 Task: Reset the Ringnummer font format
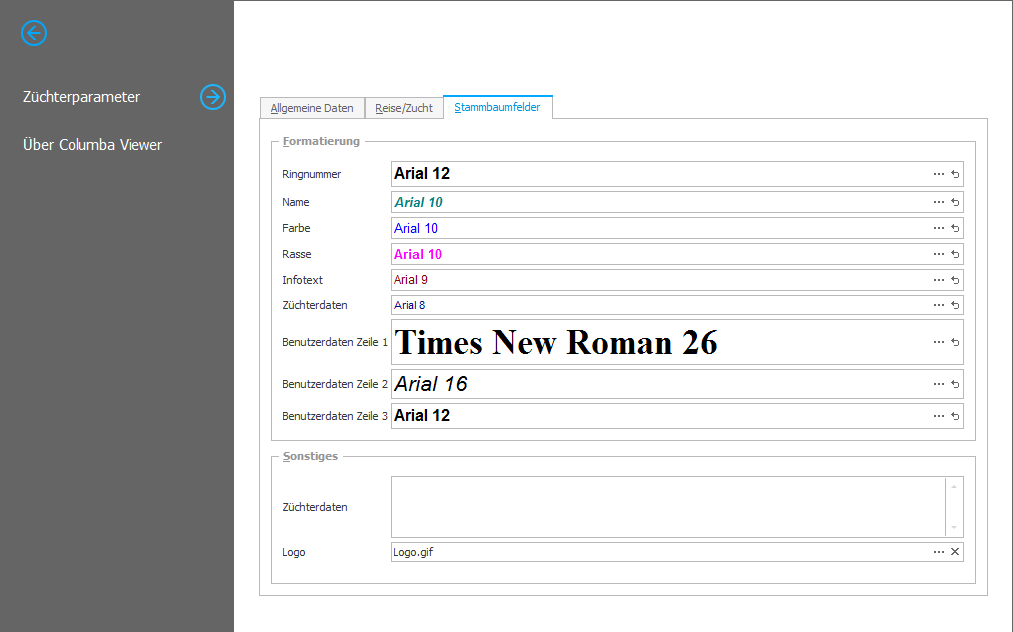(x=955, y=174)
